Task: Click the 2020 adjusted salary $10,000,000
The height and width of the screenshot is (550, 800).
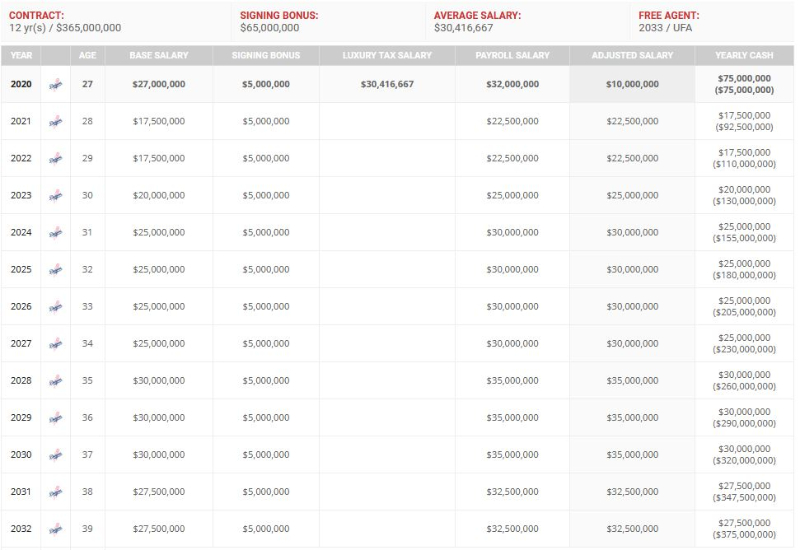Action: (632, 84)
